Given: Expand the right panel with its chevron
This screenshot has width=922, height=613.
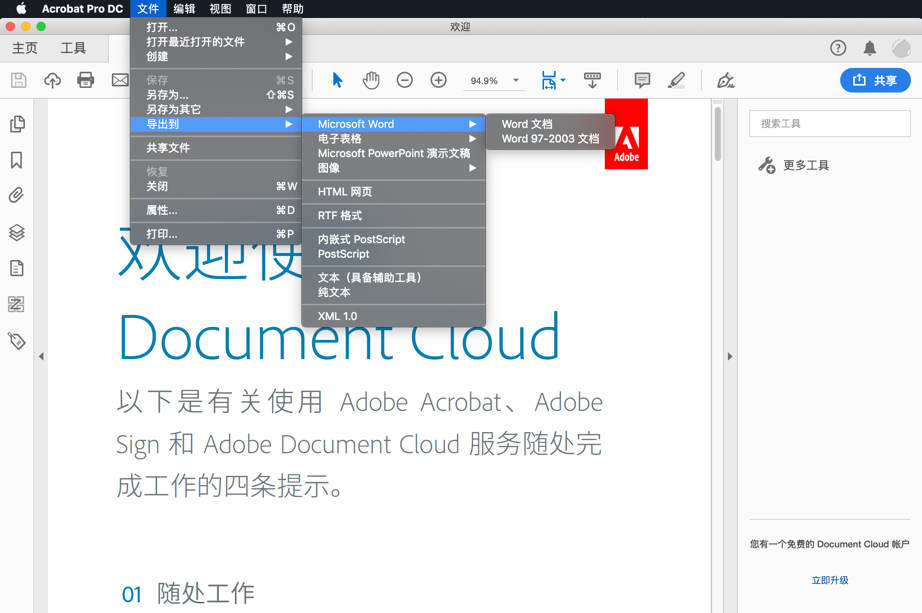Looking at the screenshot, I should [x=731, y=356].
